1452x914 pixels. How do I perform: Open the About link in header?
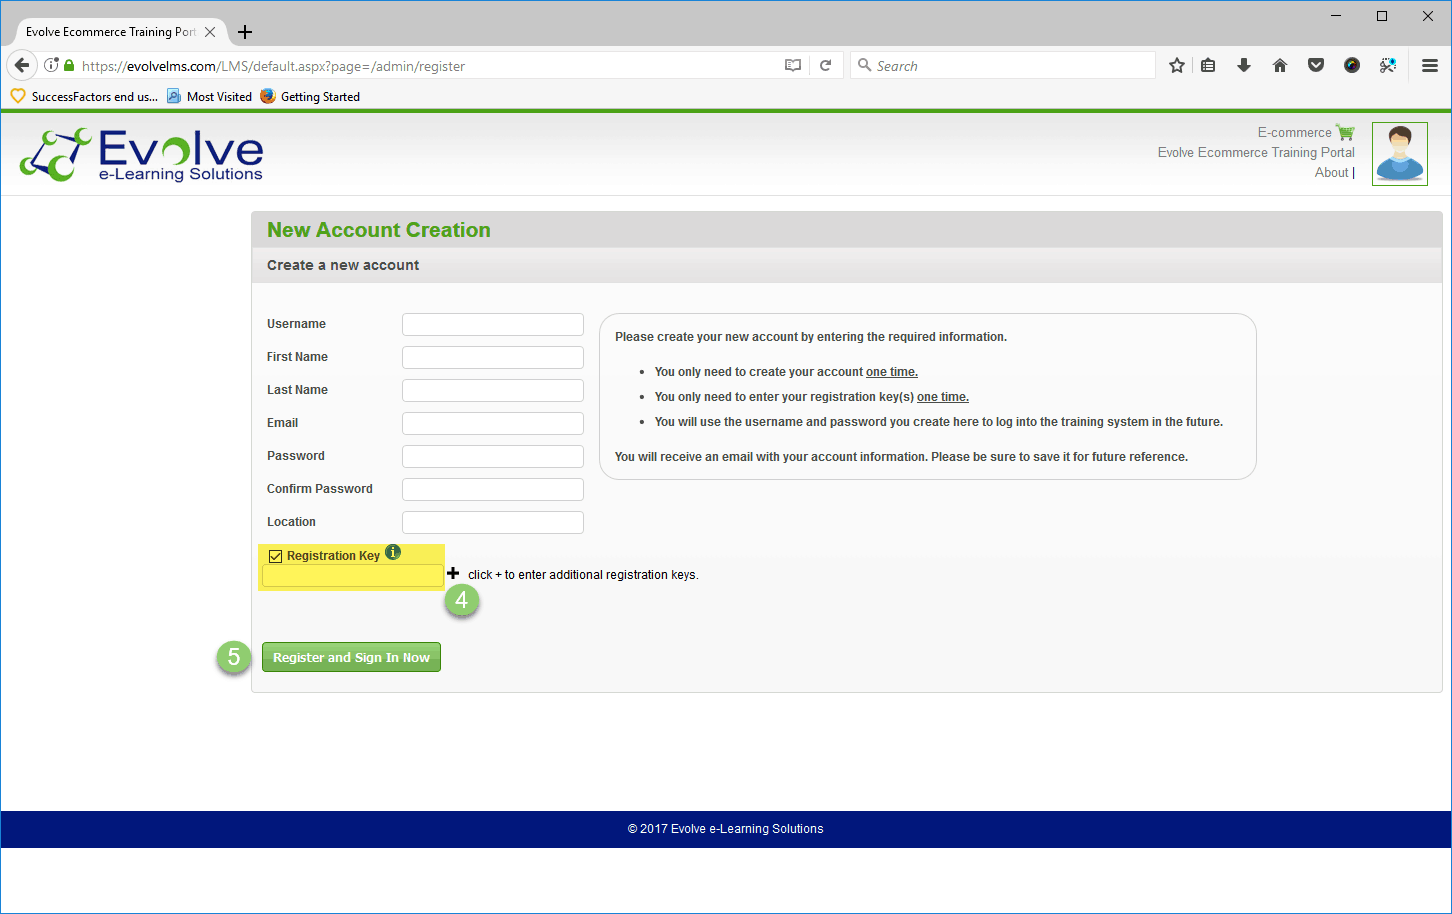click(1331, 173)
